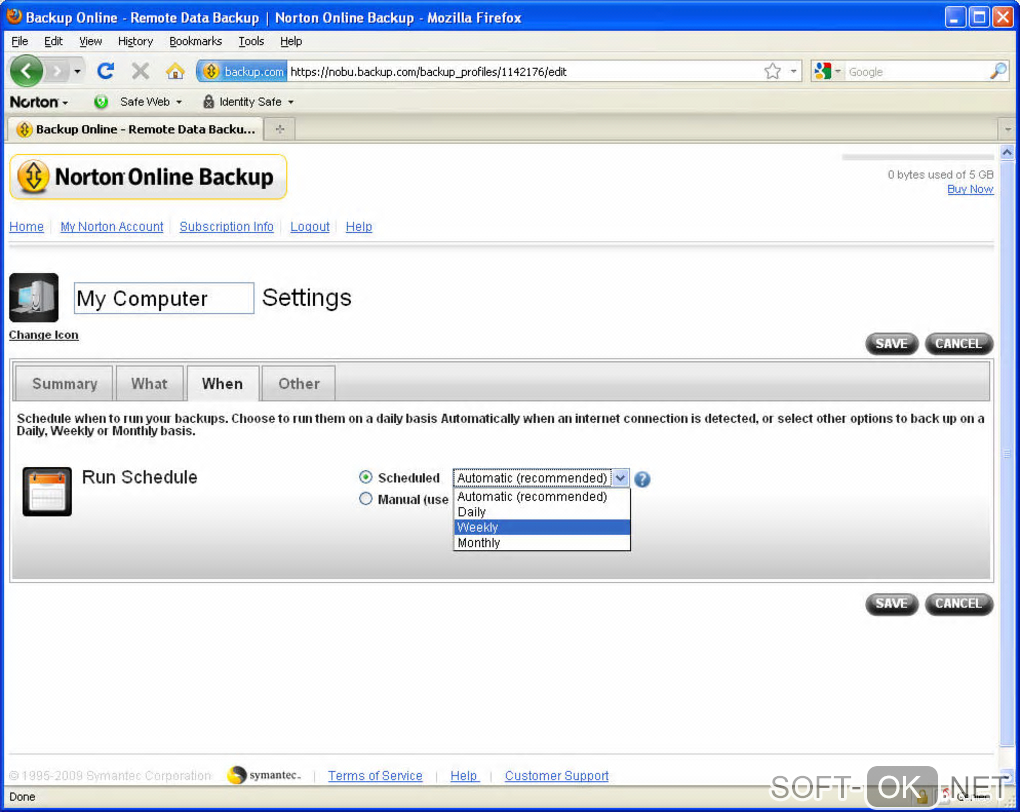Viewport: 1020px width, 812px height.
Task: Open a new tab with plus button
Action: pos(280,129)
